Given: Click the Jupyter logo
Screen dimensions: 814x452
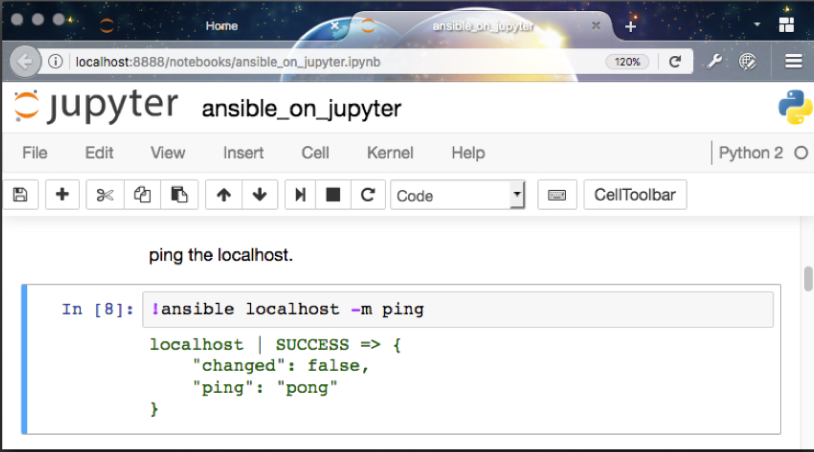Looking at the screenshot, I should pyautogui.click(x=96, y=105).
